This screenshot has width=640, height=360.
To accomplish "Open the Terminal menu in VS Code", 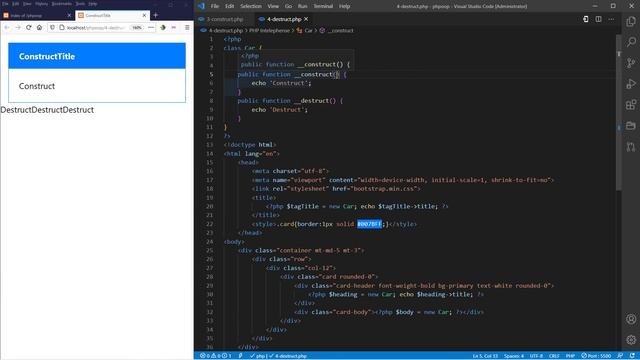I will (x=323, y=6).
